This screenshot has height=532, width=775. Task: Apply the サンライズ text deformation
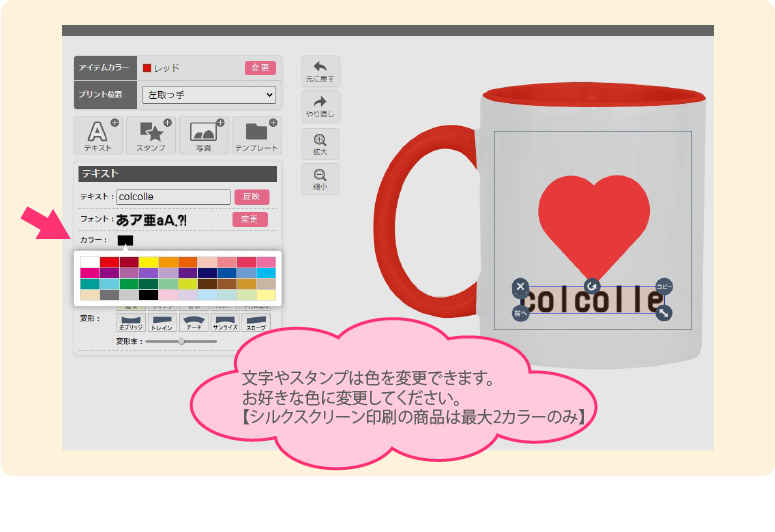pos(225,322)
